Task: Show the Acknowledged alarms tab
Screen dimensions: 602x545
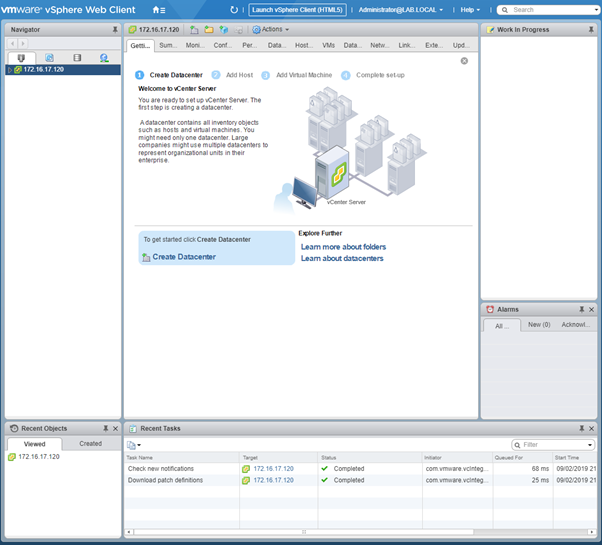Action: (576, 325)
